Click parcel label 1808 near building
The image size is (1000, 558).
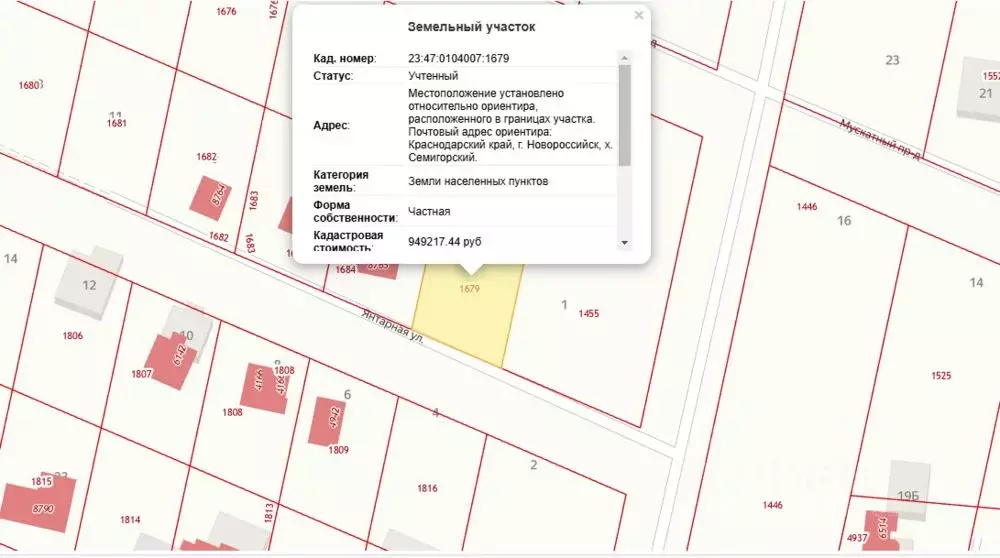tap(284, 371)
